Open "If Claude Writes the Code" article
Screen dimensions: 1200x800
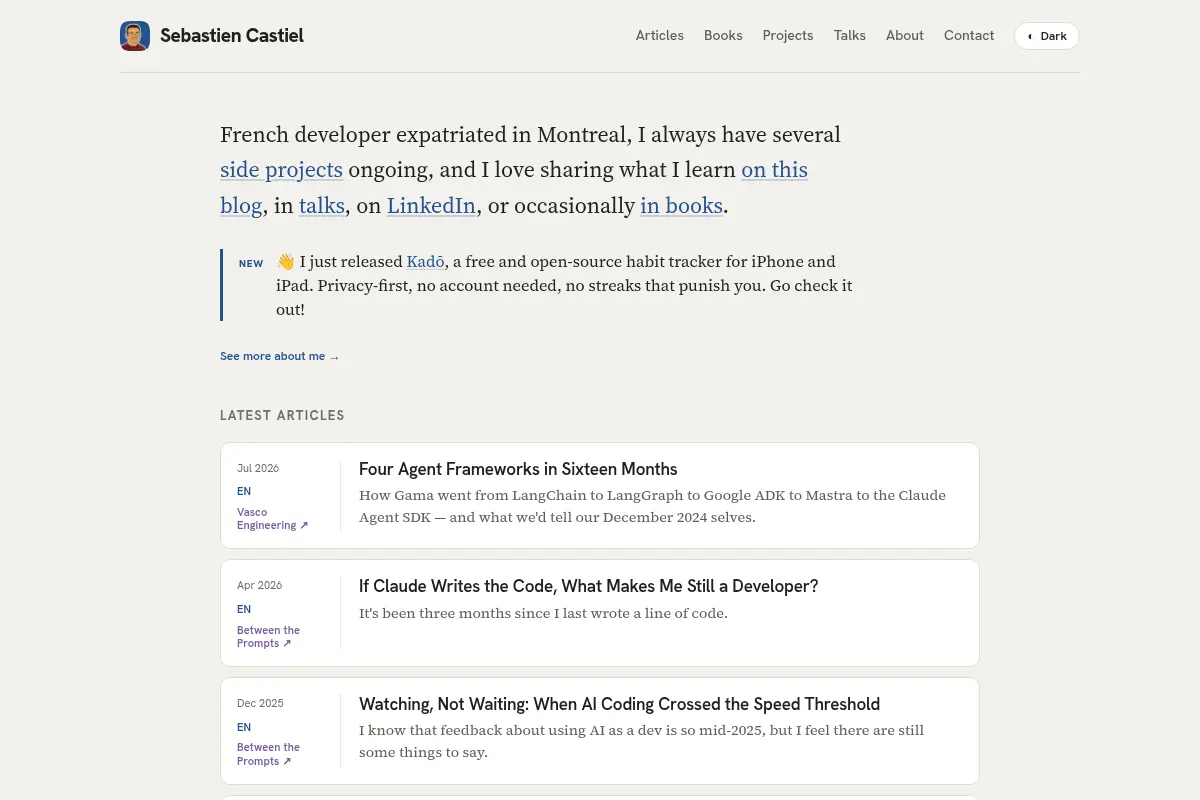(x=588, y=586)
